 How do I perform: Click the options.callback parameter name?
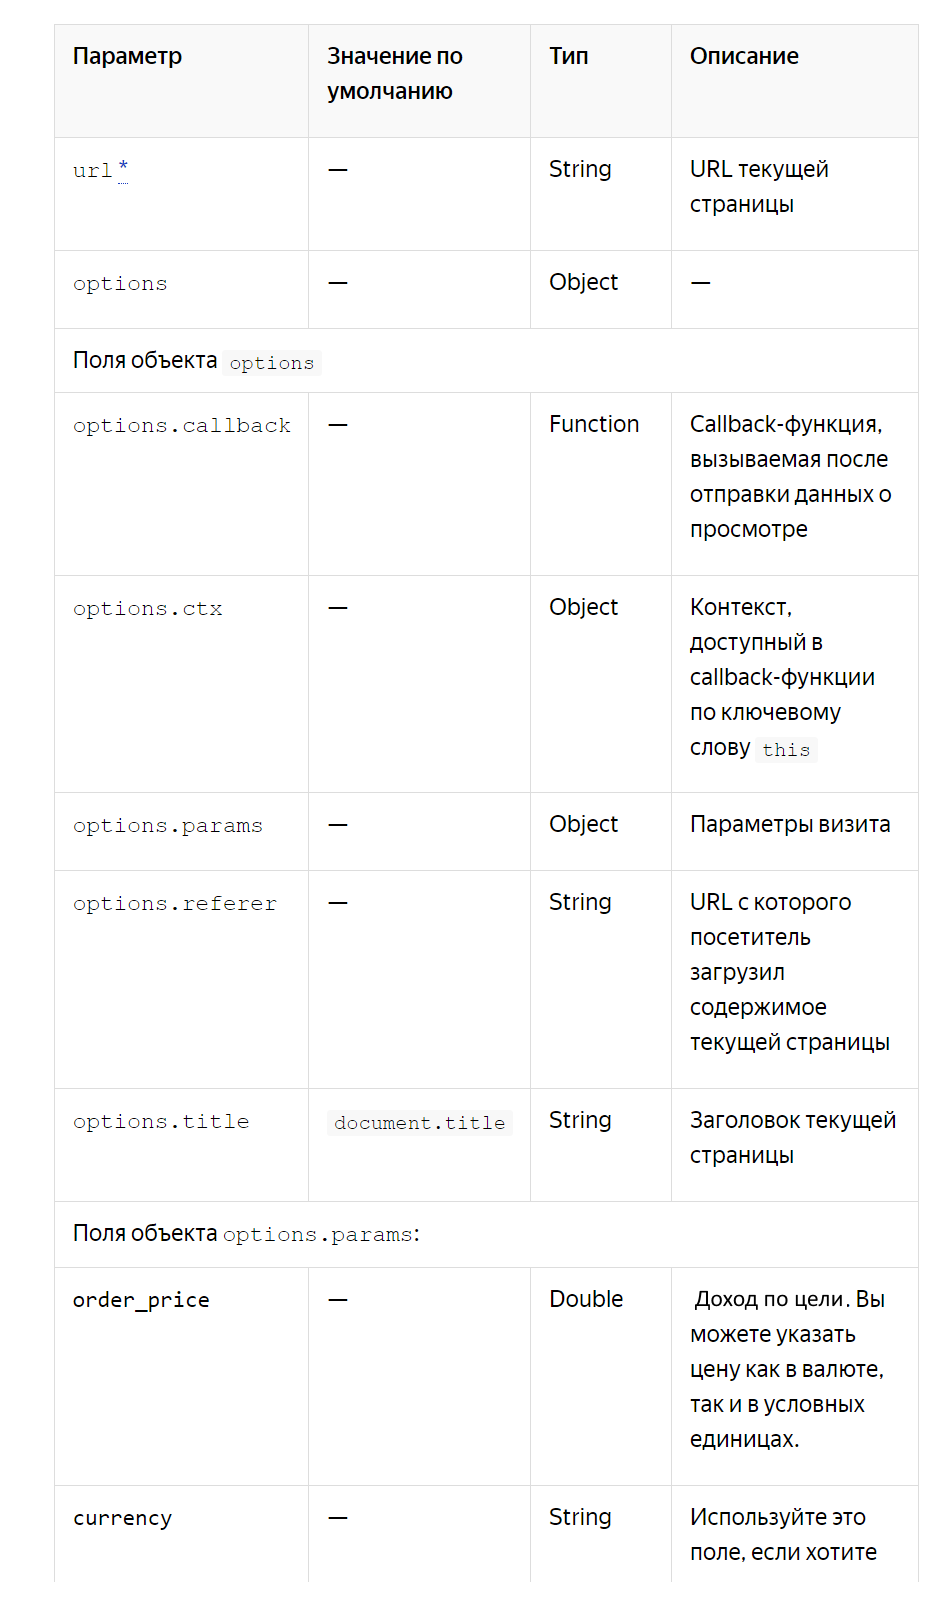click(182, 426)
